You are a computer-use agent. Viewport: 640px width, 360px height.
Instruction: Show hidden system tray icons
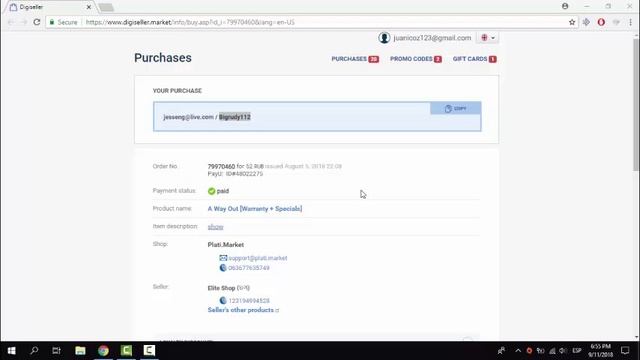pos(518,351)
